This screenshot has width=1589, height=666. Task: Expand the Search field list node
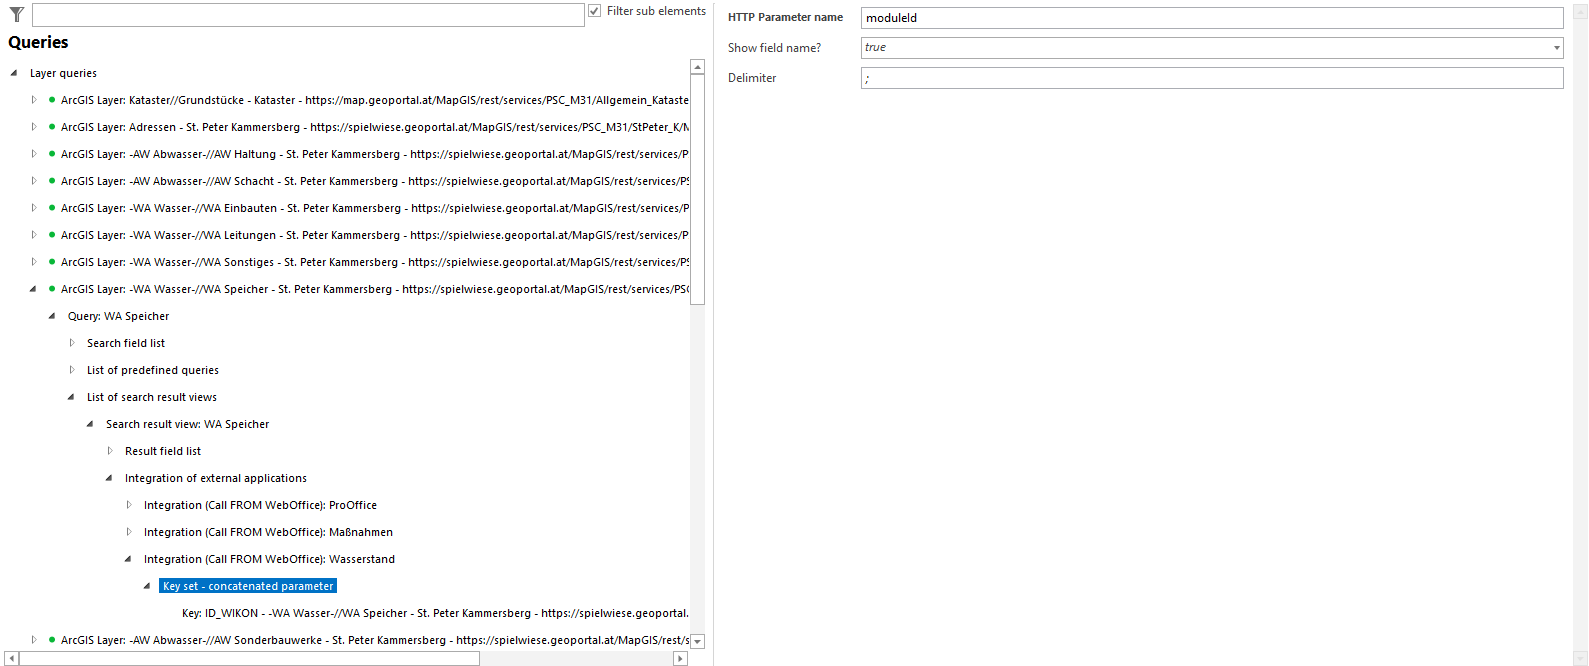click(72, 343)
